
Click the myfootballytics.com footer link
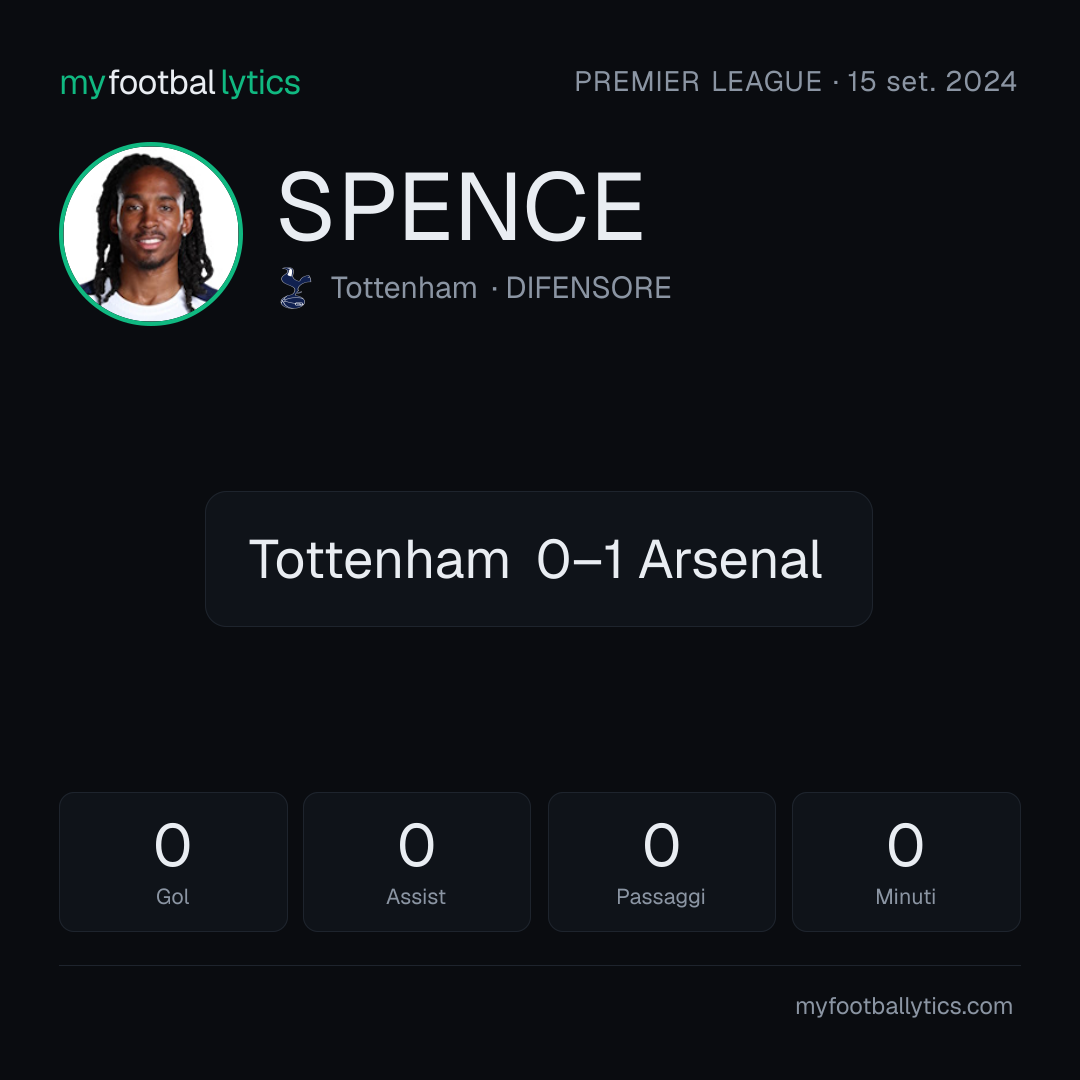tap(904, 1006)
